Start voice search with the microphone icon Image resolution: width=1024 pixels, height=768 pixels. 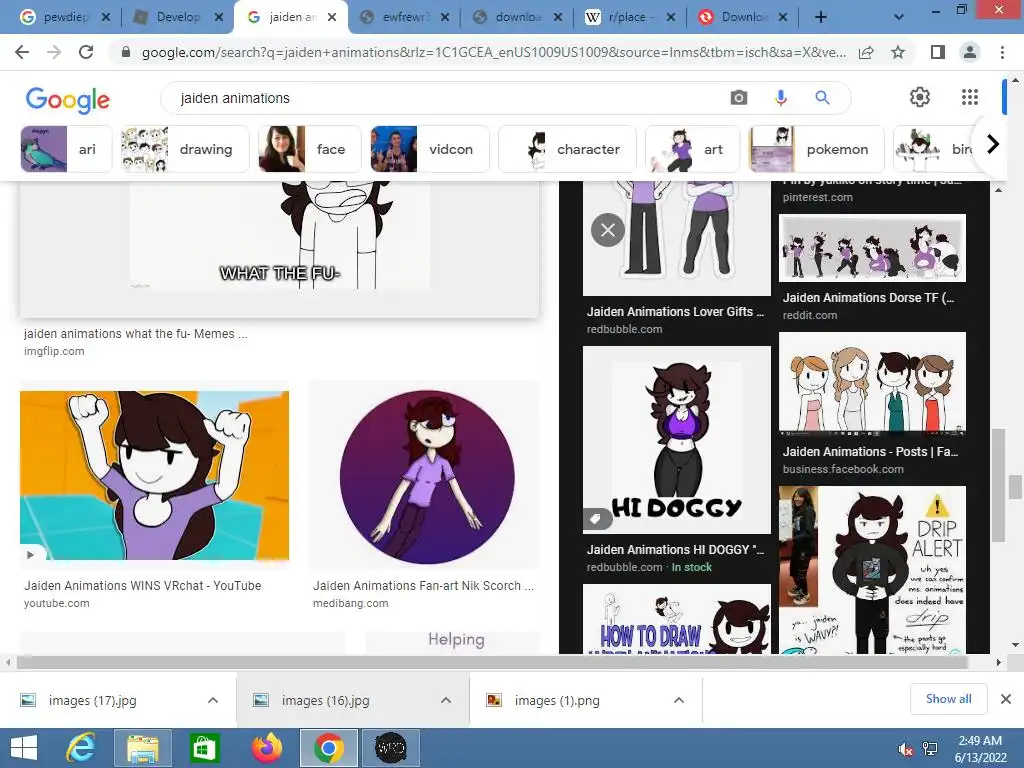point(780,98)
